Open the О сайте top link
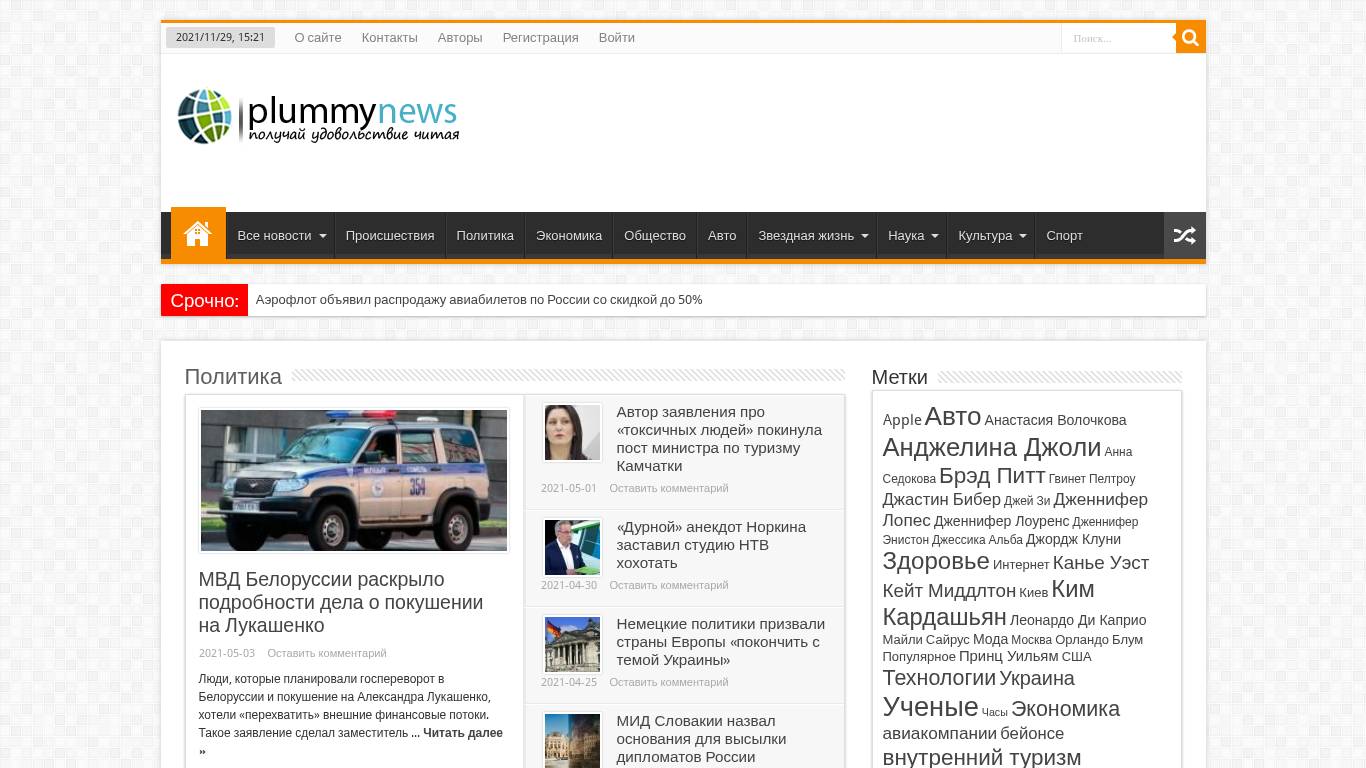 tap(318, 38)
